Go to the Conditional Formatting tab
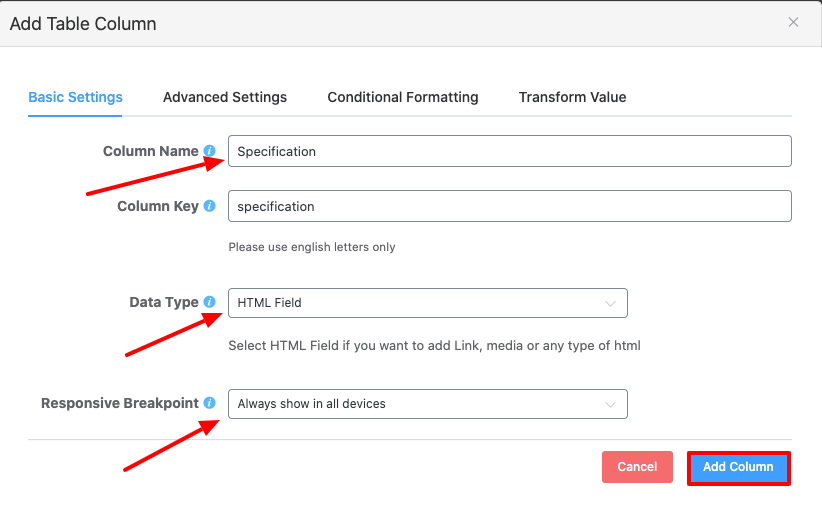The height and width of the screenshot is (522, 822). point(403,97)
